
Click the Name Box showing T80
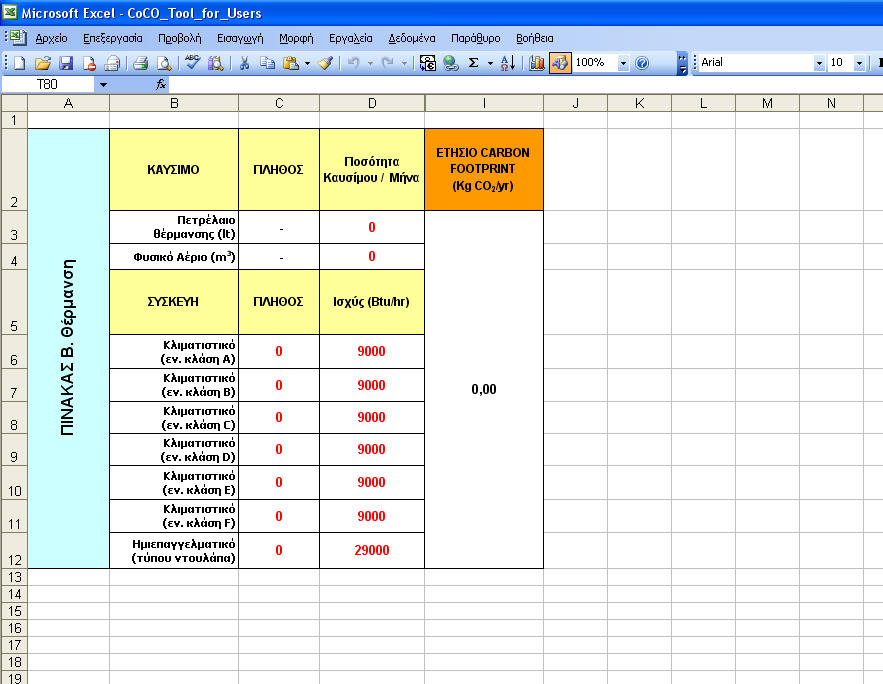(x=47, y=84)
